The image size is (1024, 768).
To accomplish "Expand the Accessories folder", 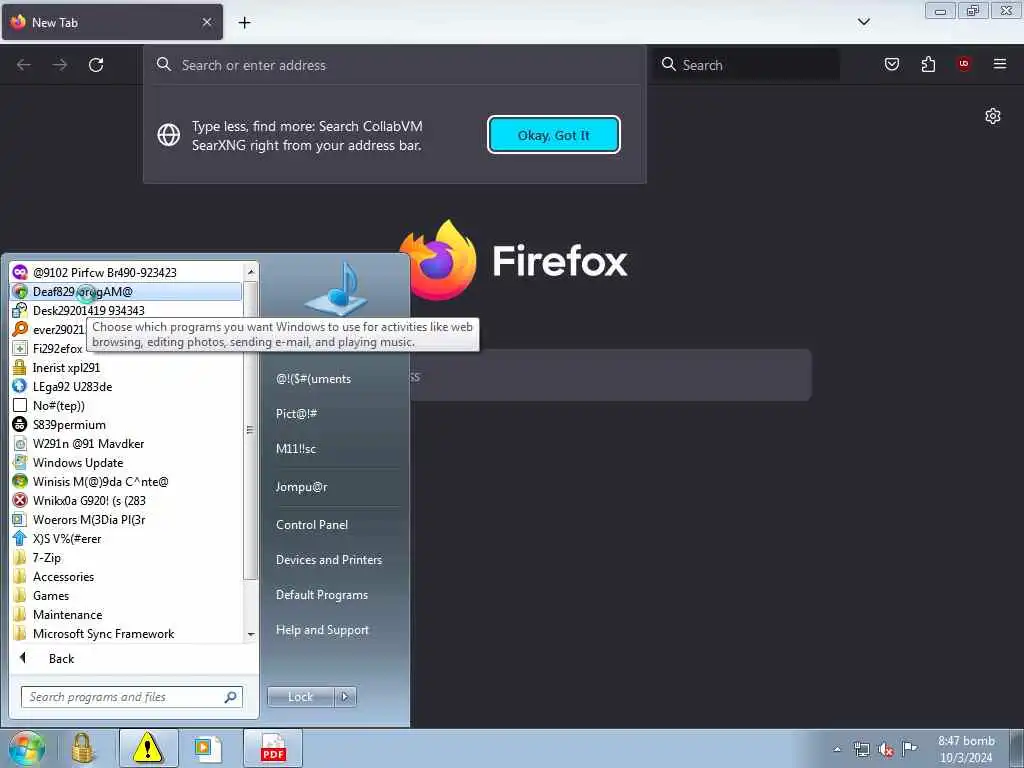I will [x=127, y=577].
